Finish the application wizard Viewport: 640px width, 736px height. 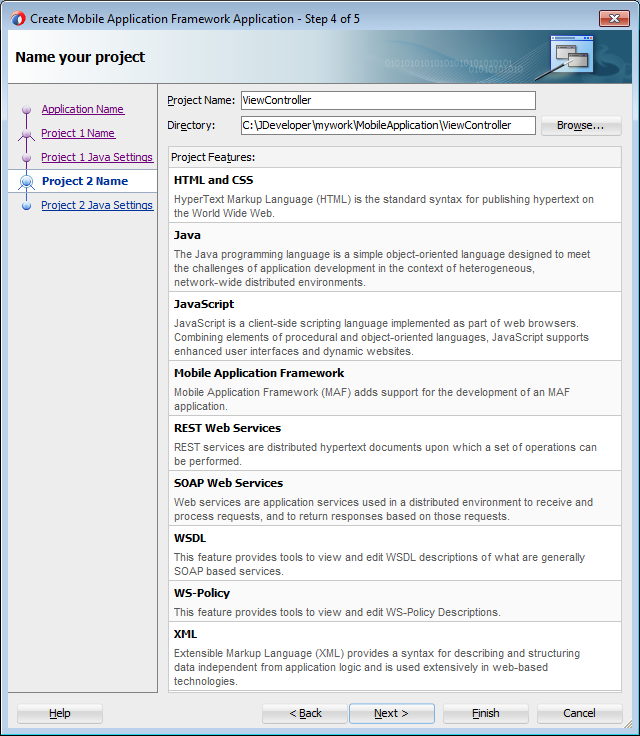[x=486, y=713]
